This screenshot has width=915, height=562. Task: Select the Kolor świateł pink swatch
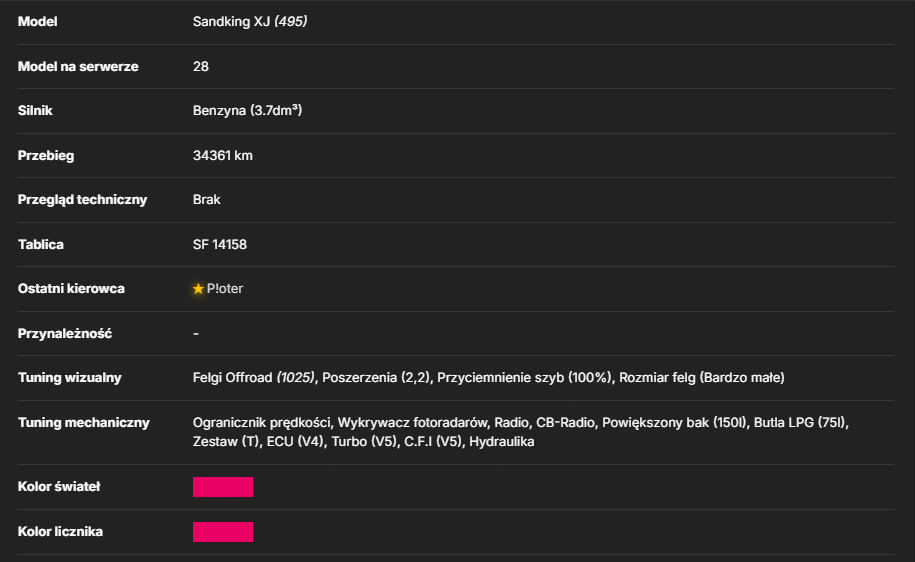tap(223, 487)
